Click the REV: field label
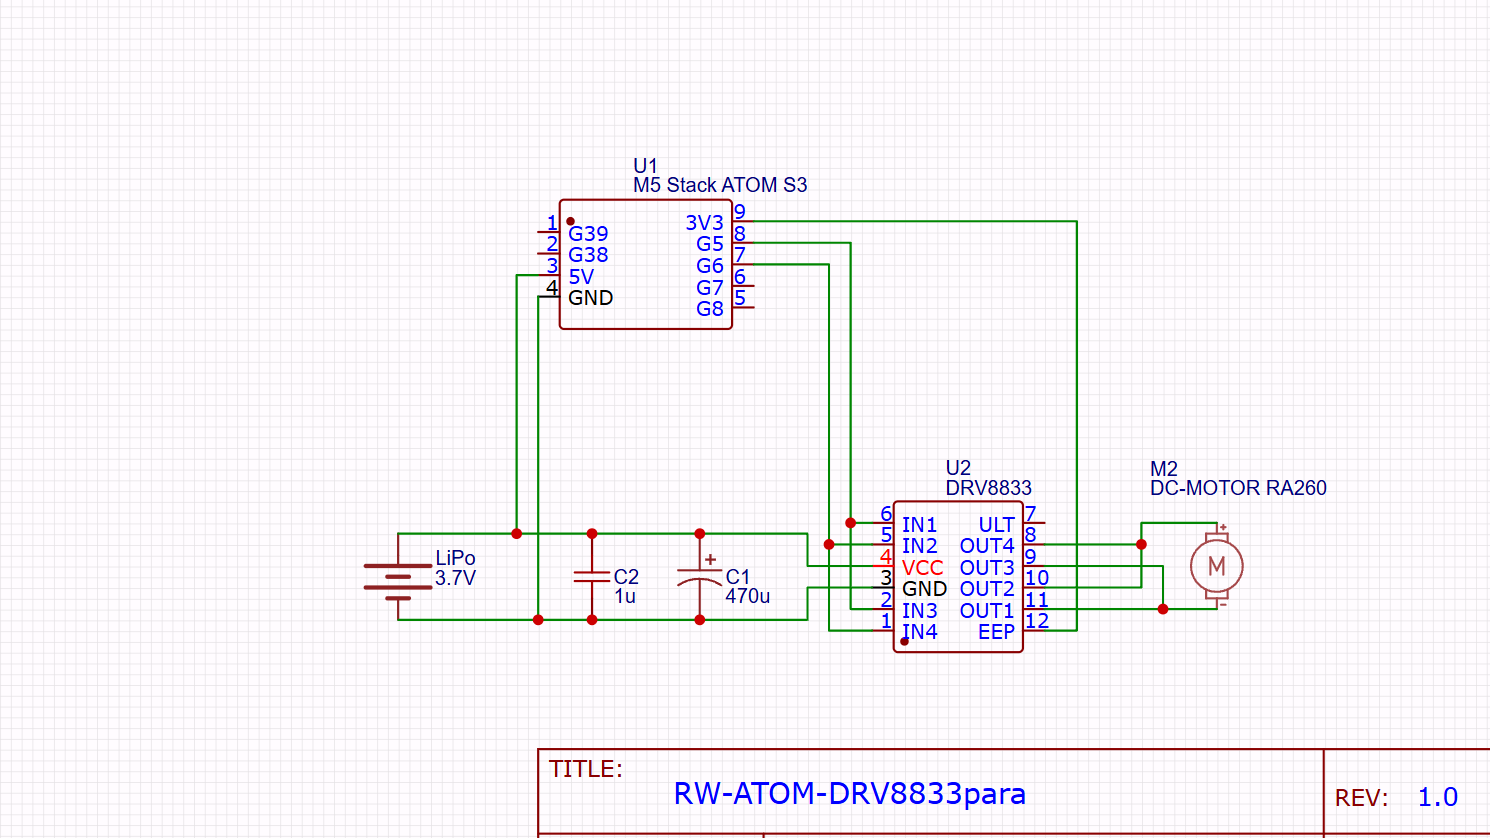The image size is (1490, 838). click(1361, 798)
